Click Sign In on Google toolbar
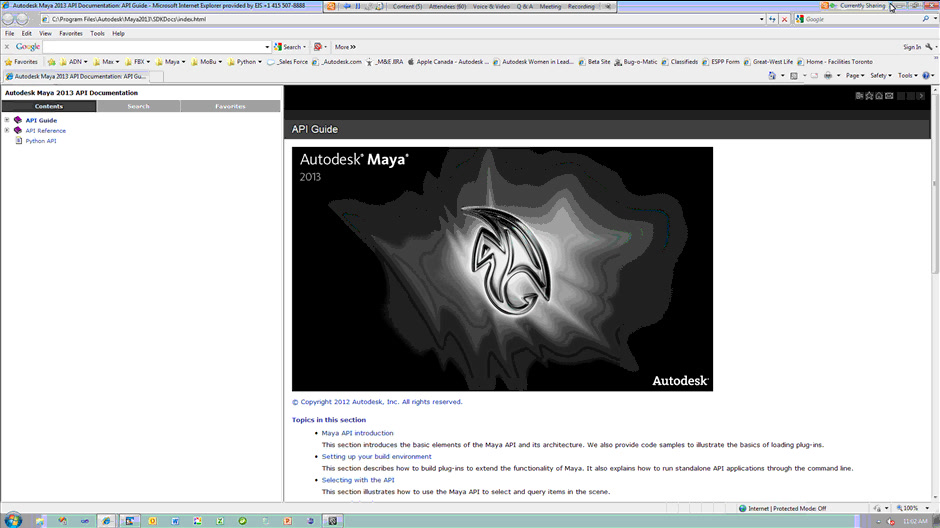This screenshot has width=940, height=528. pos(912,47)
